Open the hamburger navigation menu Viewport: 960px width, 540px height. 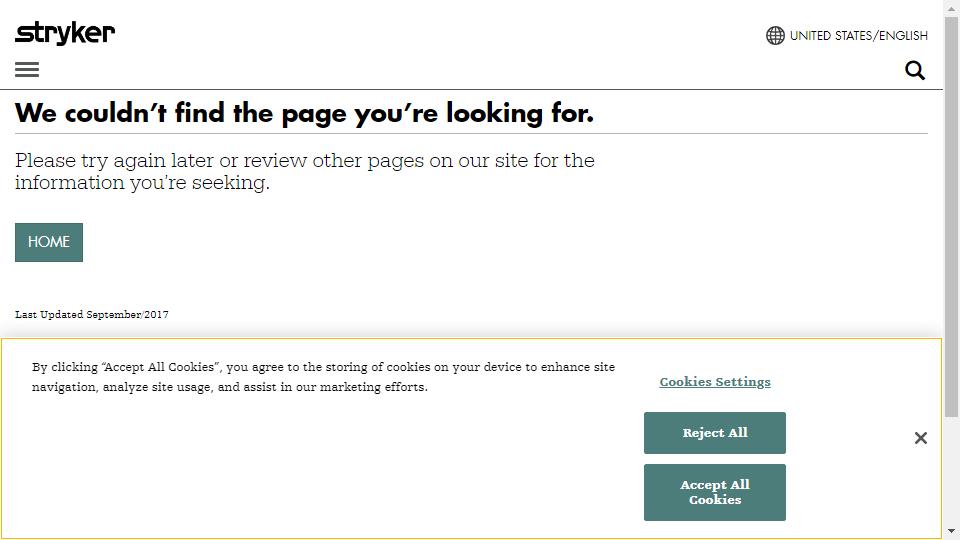click(x=27, y=69)
